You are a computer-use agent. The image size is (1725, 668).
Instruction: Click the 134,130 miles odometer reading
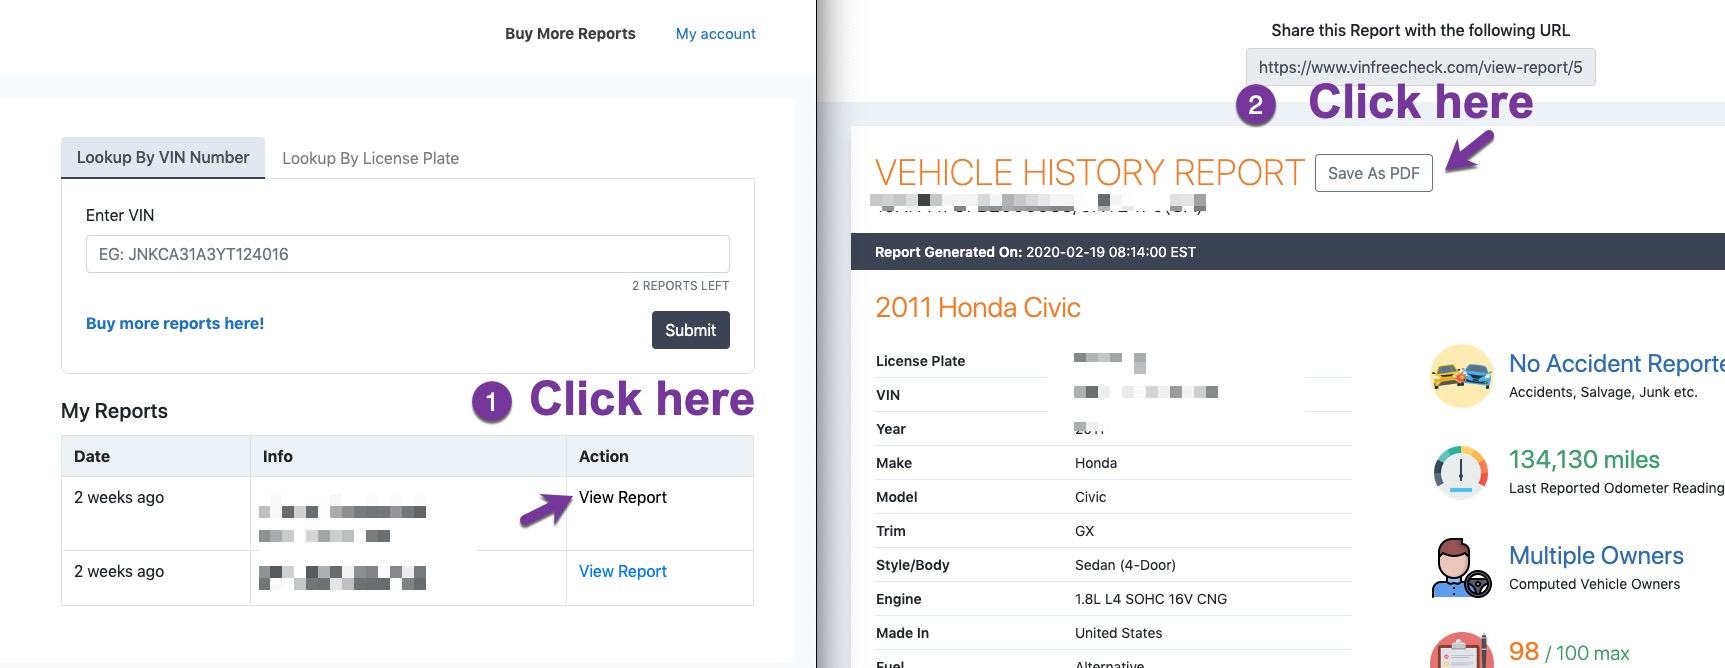[1584, 459]
